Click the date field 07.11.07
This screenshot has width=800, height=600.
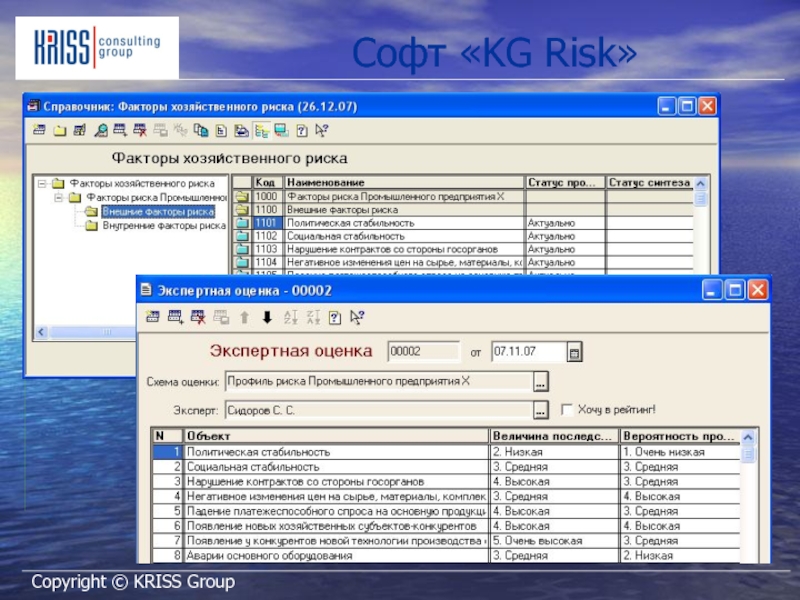[529, 352]
